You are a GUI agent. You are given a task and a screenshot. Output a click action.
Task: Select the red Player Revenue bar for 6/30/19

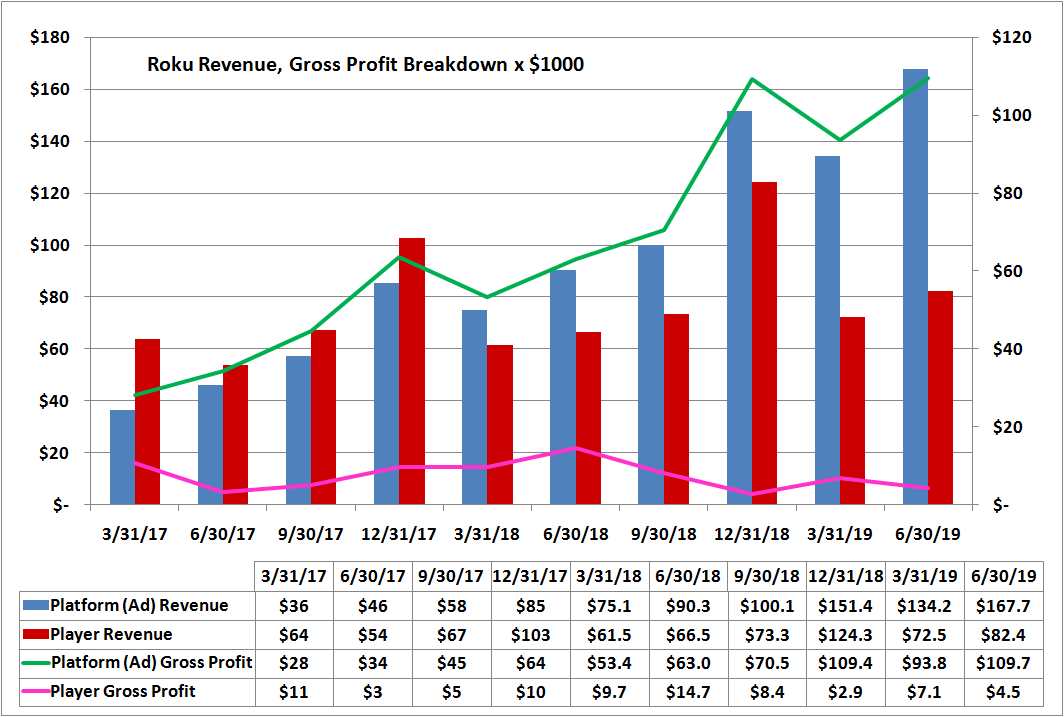940,398
